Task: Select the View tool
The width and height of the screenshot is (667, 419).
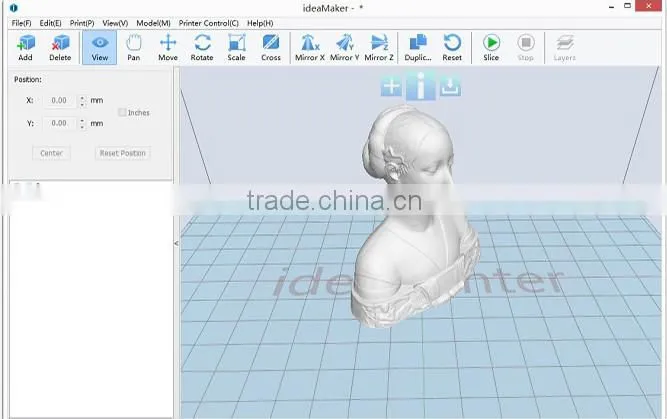Action: [100, 47]
